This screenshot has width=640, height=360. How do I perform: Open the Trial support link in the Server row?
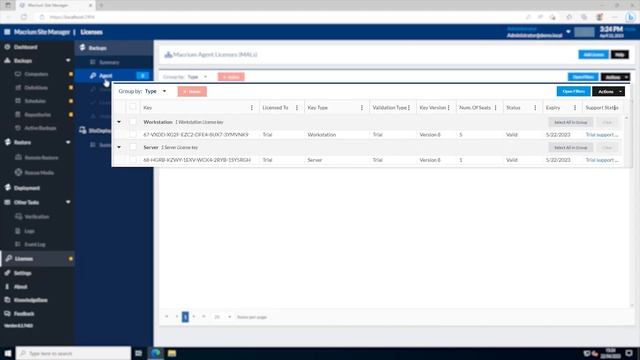pos(602,160)
